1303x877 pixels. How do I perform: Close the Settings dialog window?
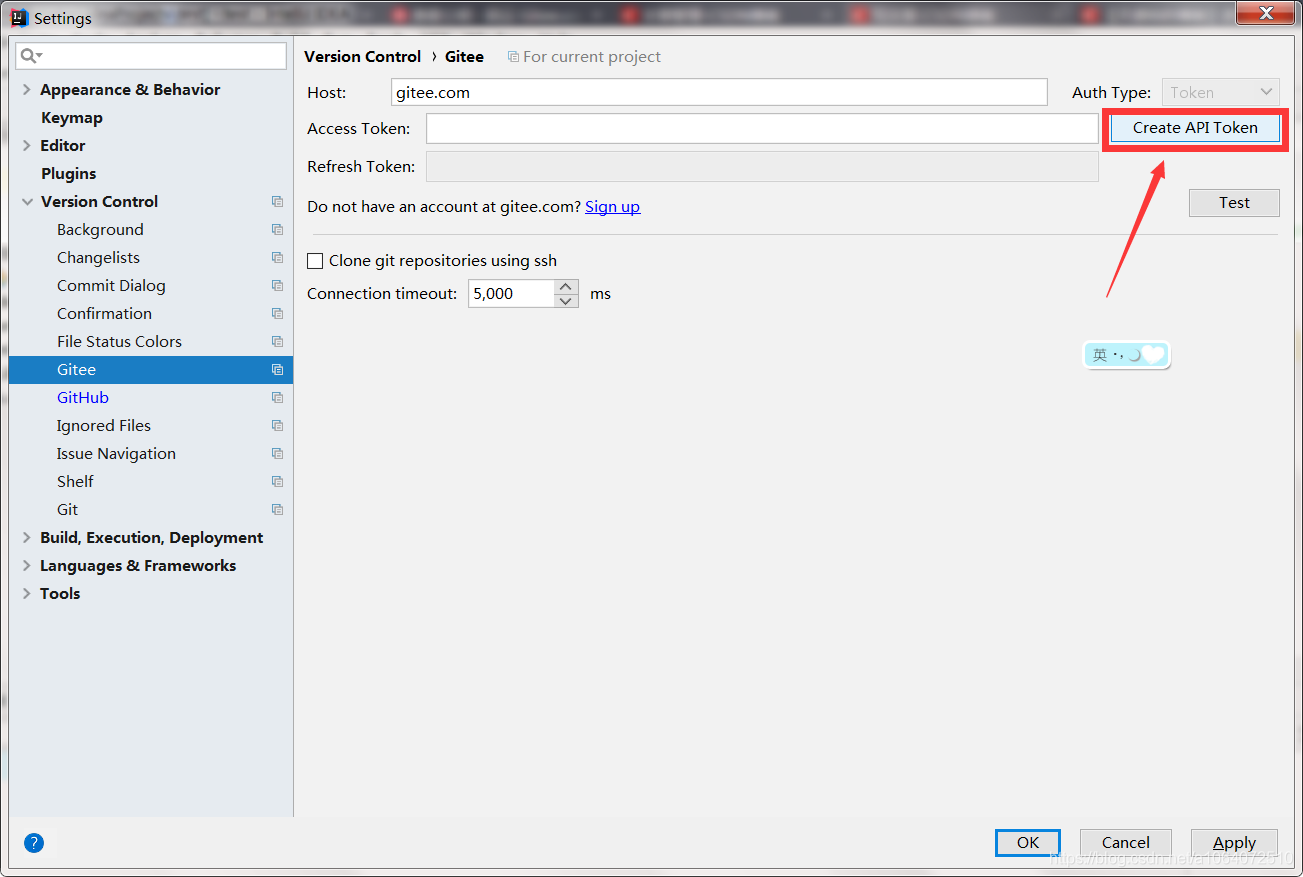[x=1265, y=13]
